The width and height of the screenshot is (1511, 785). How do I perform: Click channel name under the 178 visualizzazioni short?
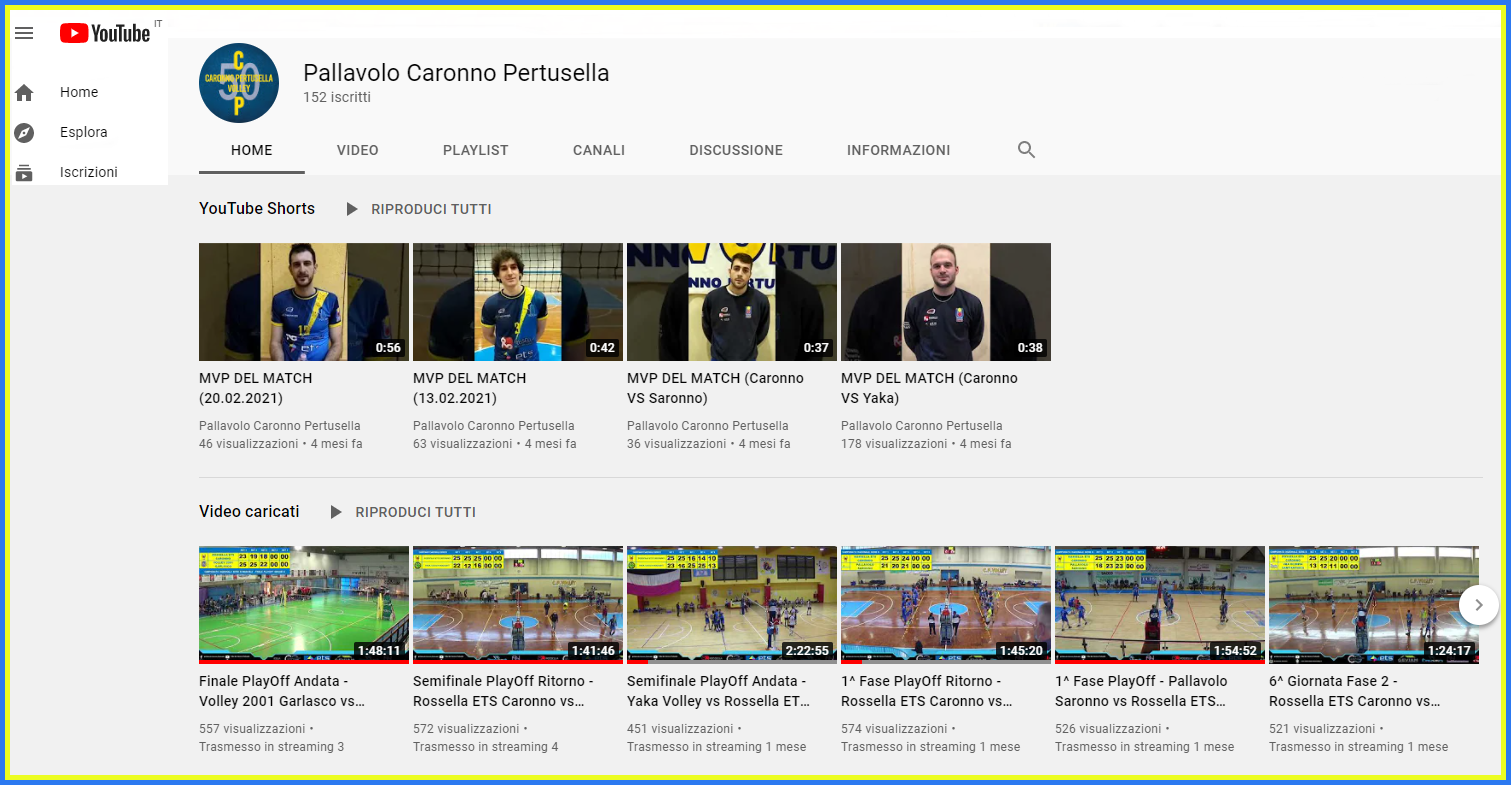(922, 426)
